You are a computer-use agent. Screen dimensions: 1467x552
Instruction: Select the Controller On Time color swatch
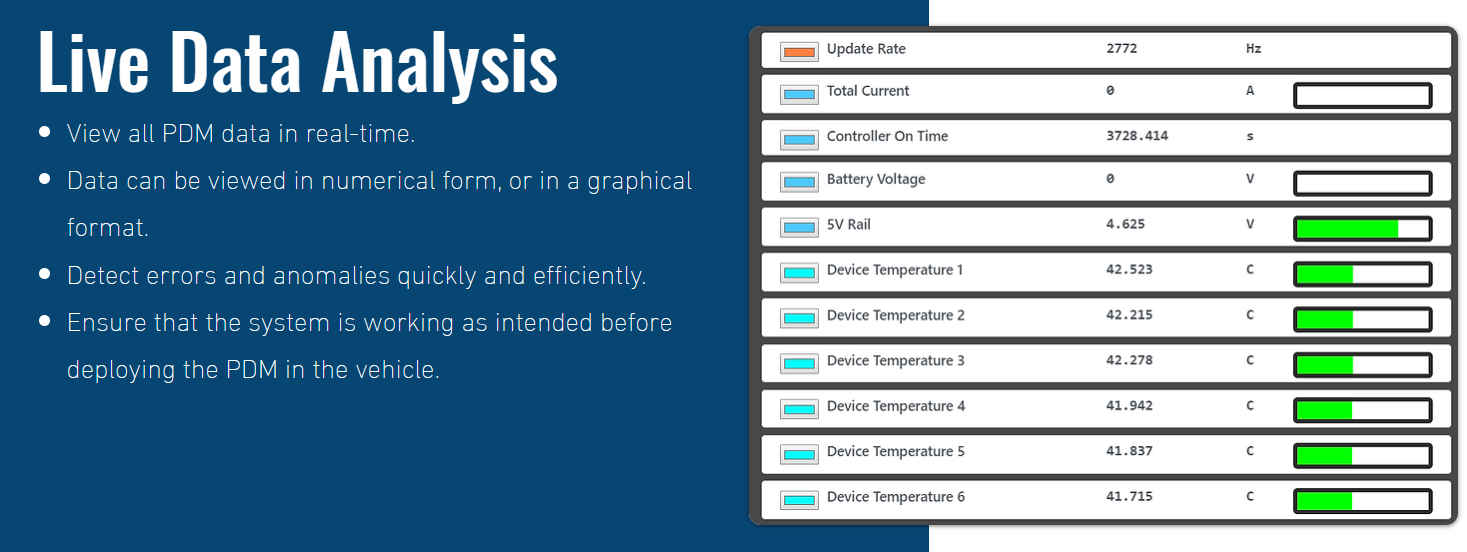pyautogui.click(x=799, y=140)
